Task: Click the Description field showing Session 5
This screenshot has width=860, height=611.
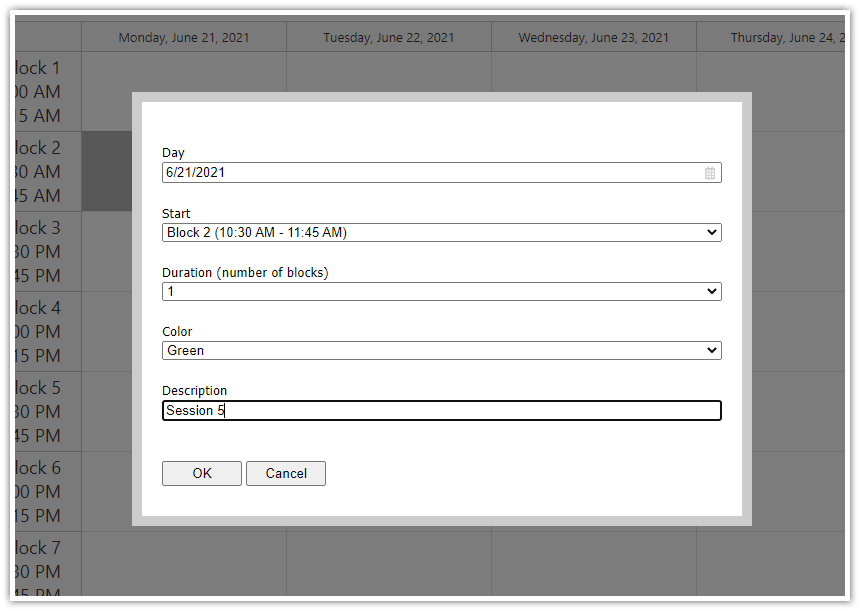Action: [442, 410]
